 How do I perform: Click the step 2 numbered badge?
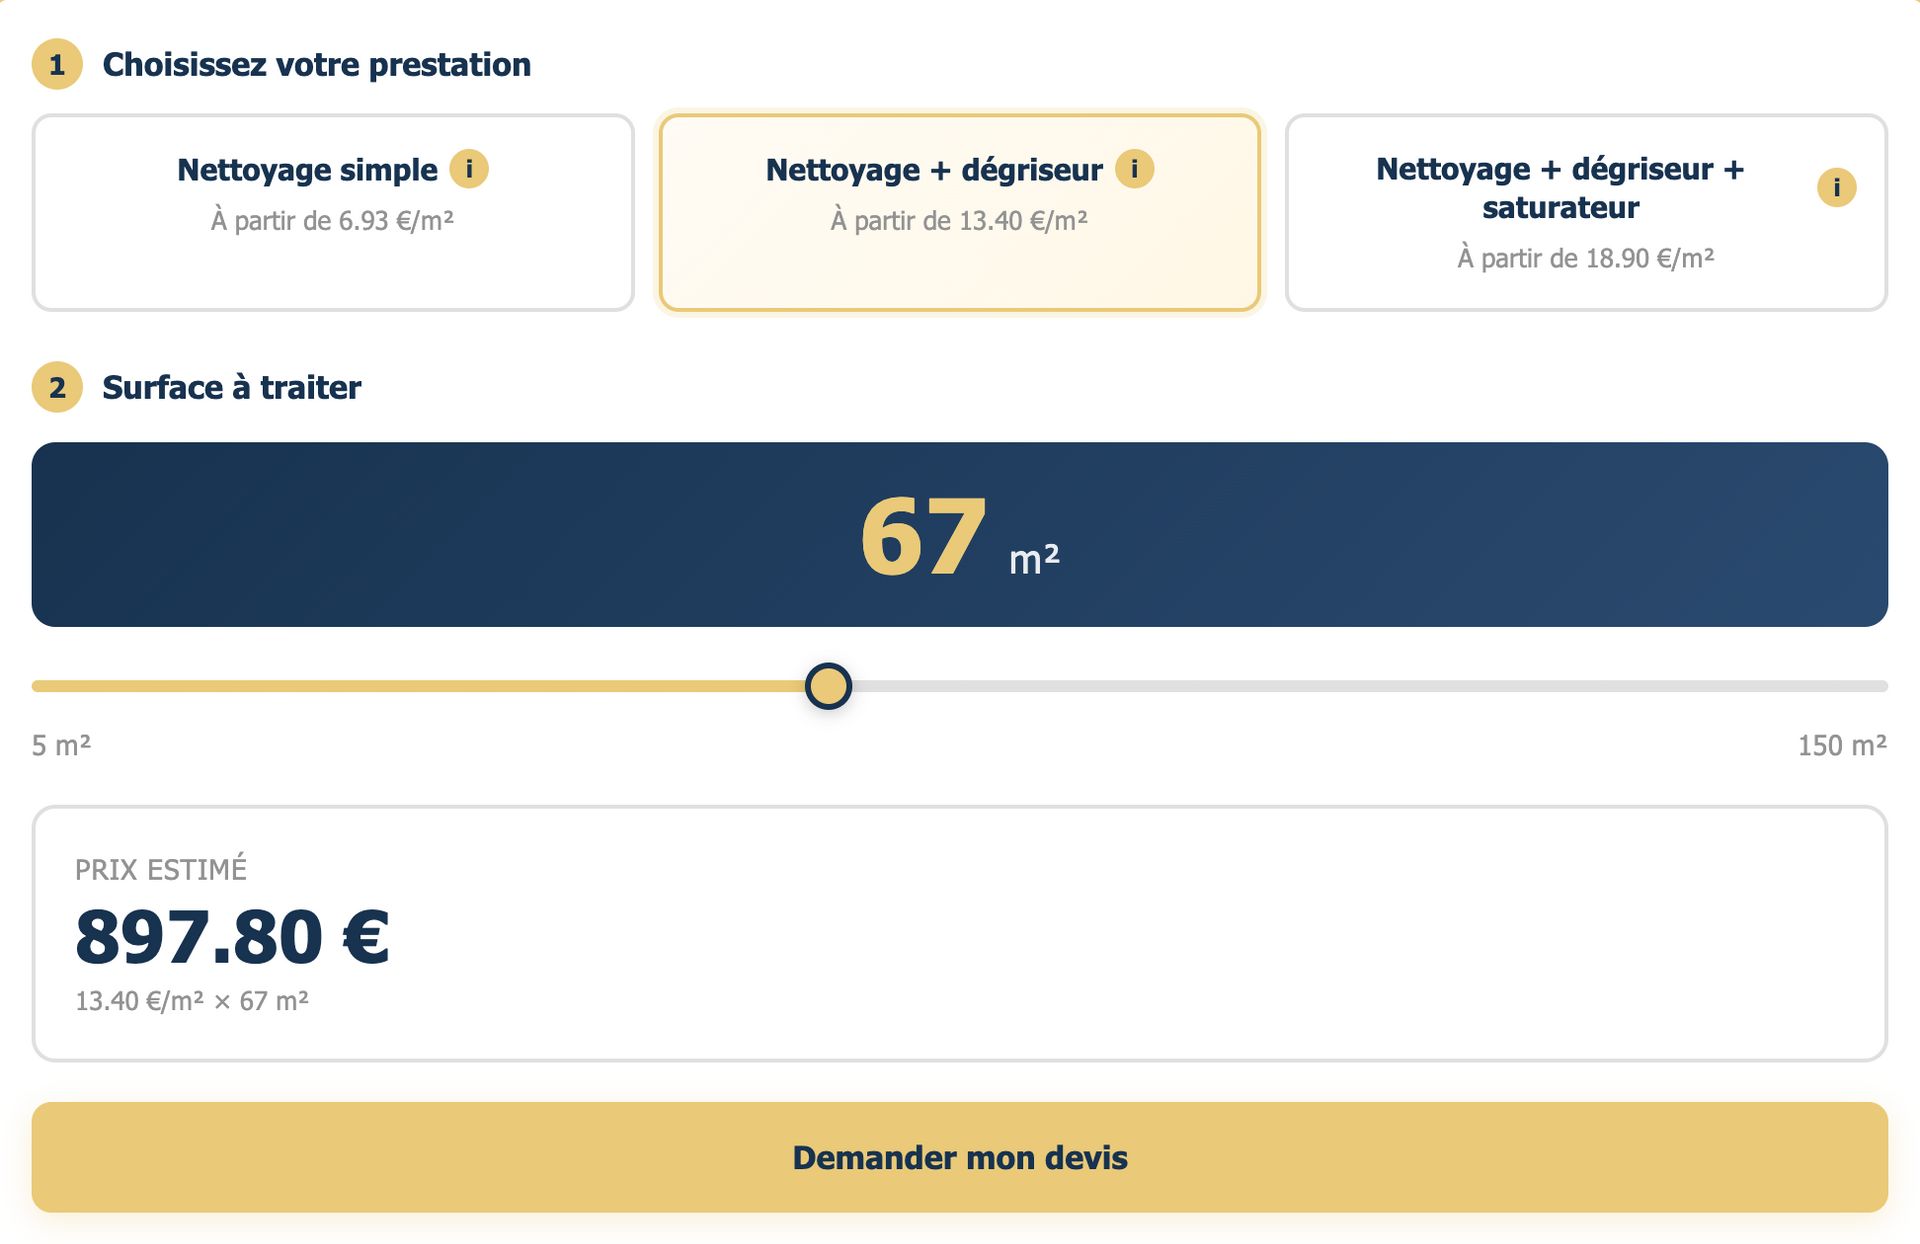click(x=57, y=388)
